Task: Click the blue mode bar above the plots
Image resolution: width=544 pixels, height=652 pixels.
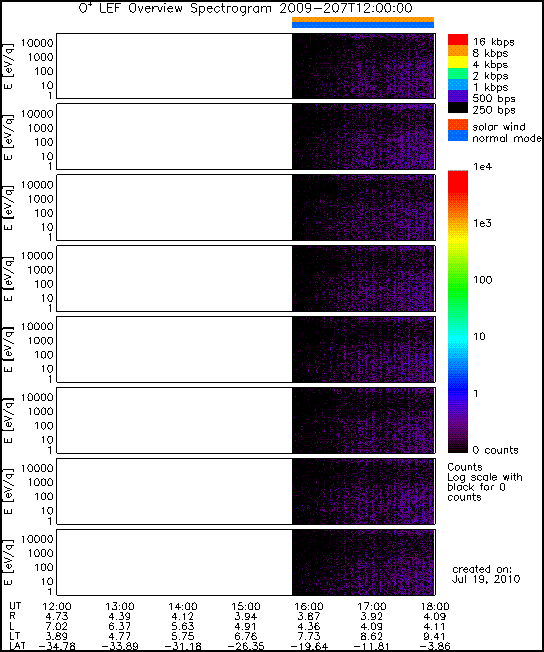Action: pyautogui.click(x=363, y=25)
